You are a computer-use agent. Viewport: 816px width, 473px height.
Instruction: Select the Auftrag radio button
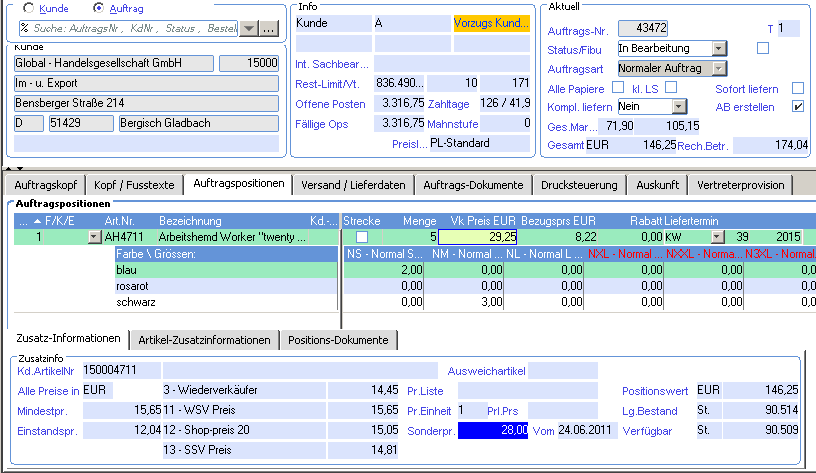98,8
